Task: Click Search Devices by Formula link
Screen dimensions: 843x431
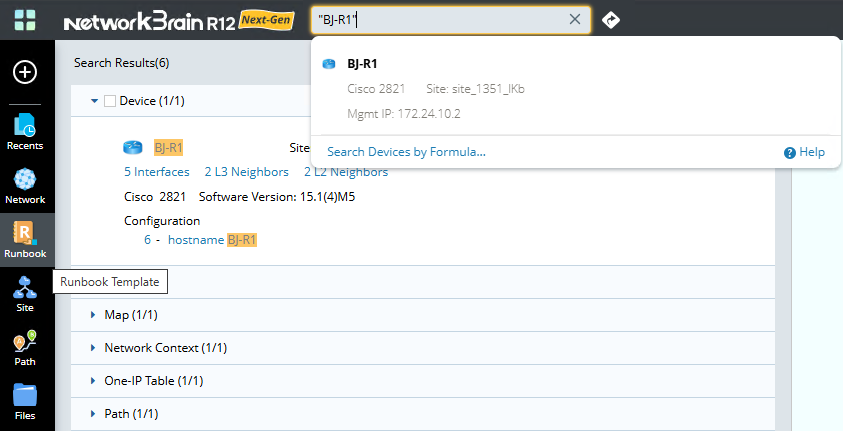Action: 406,152
